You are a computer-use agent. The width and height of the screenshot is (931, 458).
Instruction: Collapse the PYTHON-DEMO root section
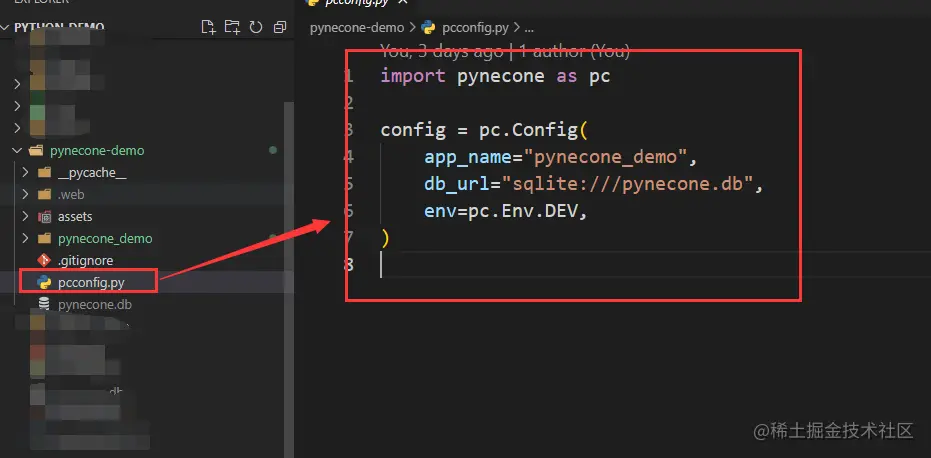click(x=5, y=27)
